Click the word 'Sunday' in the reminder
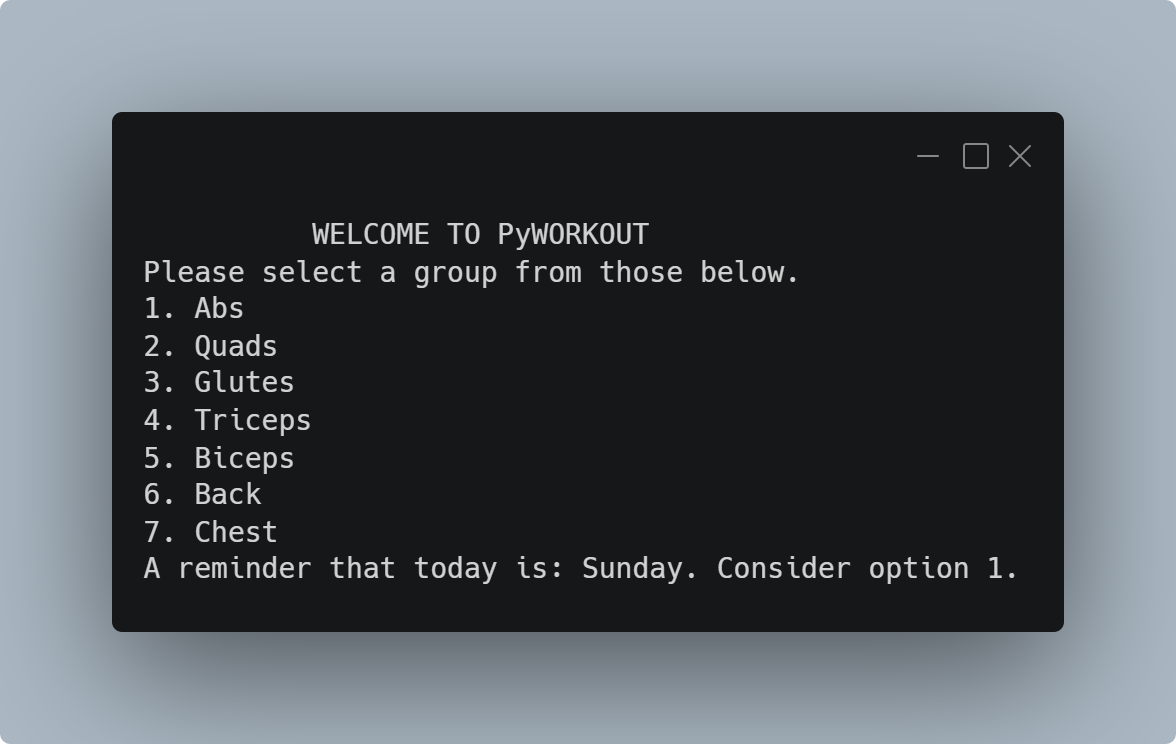The width and height of the screenshot is (1176, 744). (x=632, y=568)
